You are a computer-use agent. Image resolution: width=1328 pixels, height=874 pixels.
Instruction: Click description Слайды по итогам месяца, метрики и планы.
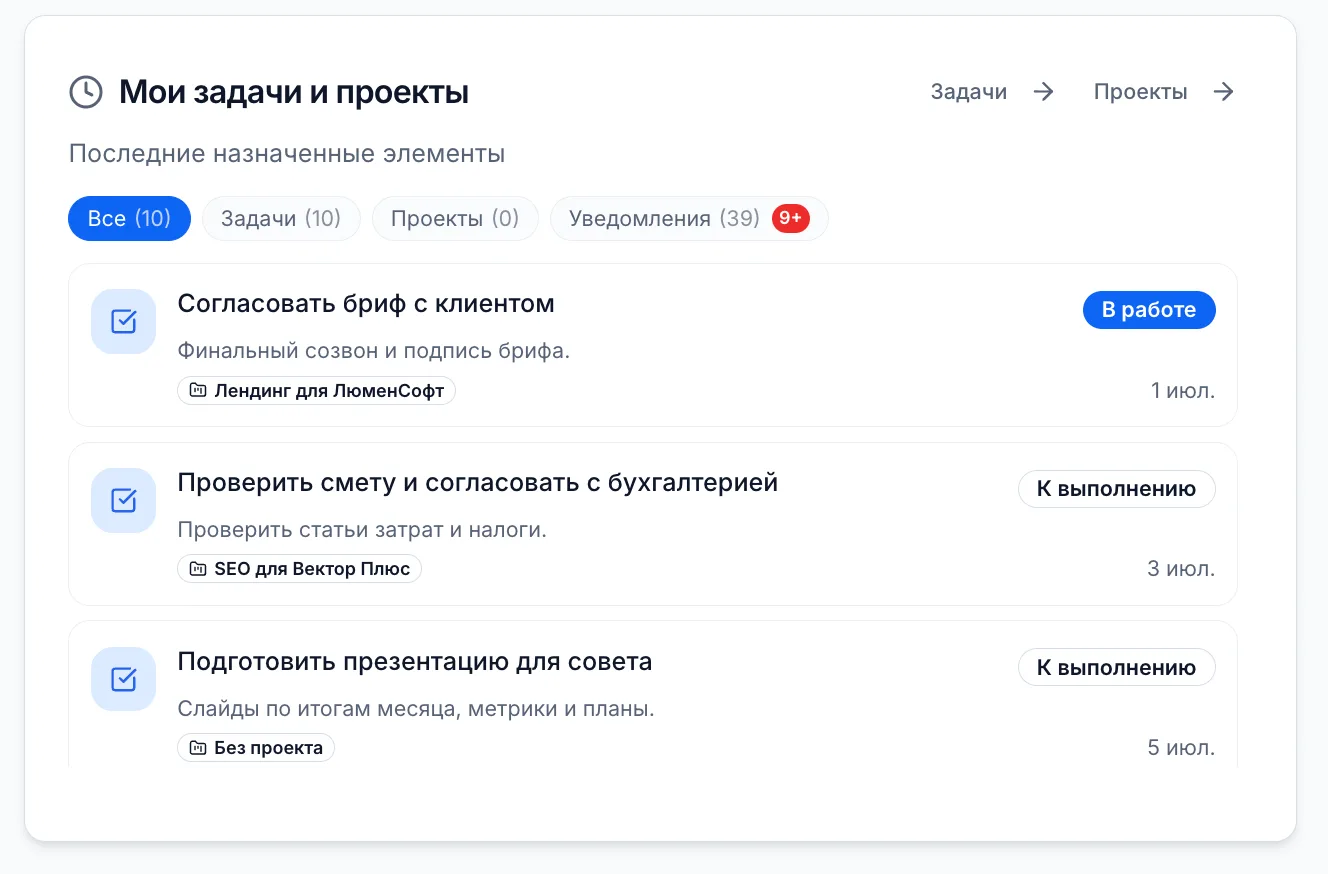416,709
